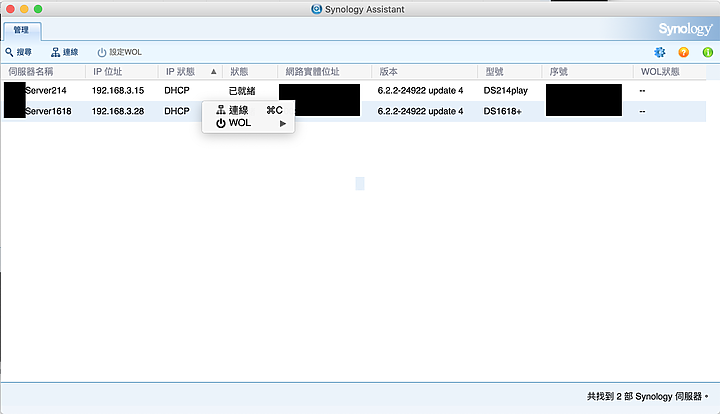
Task: Click the Synology Assistant title icon
Action: coord(316,9)
